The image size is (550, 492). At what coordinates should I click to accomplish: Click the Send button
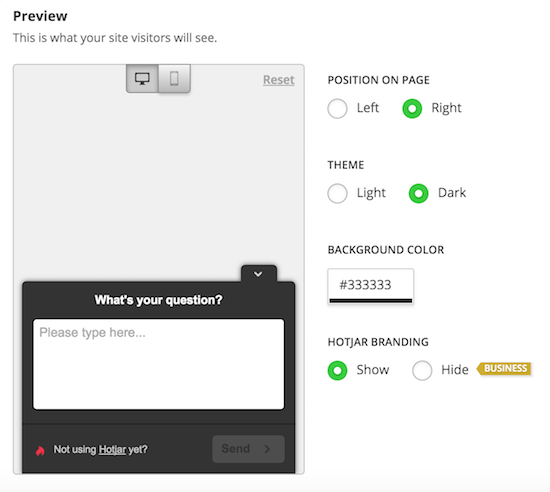(x=248, y=449)
